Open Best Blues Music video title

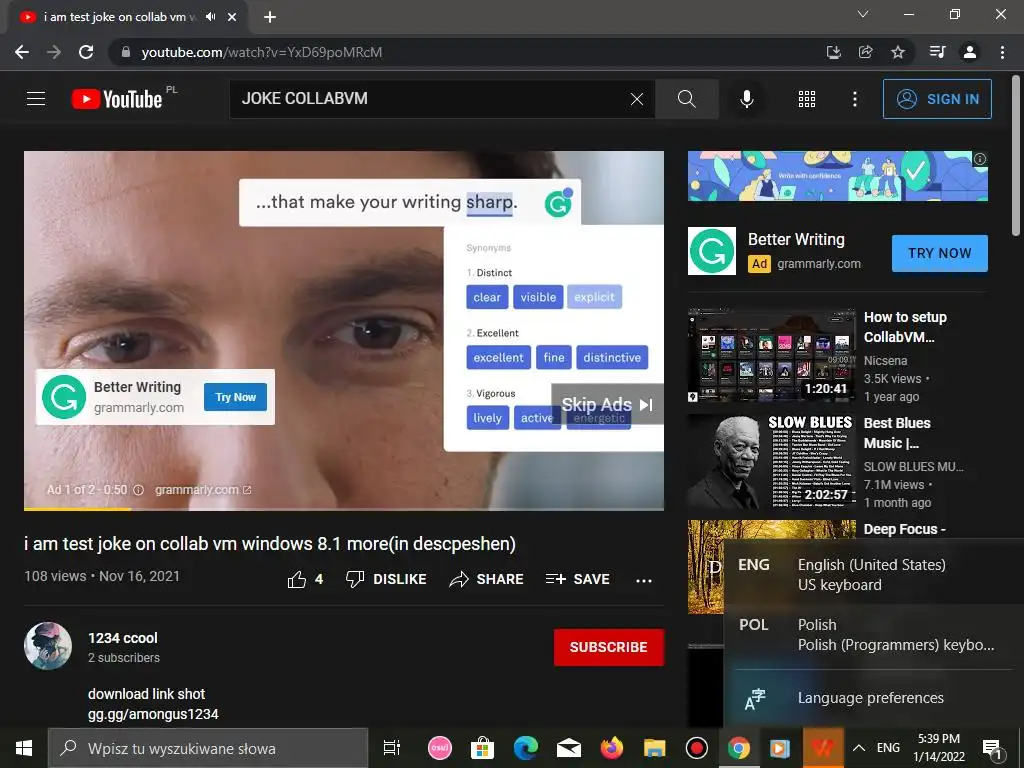pos(897,433)
